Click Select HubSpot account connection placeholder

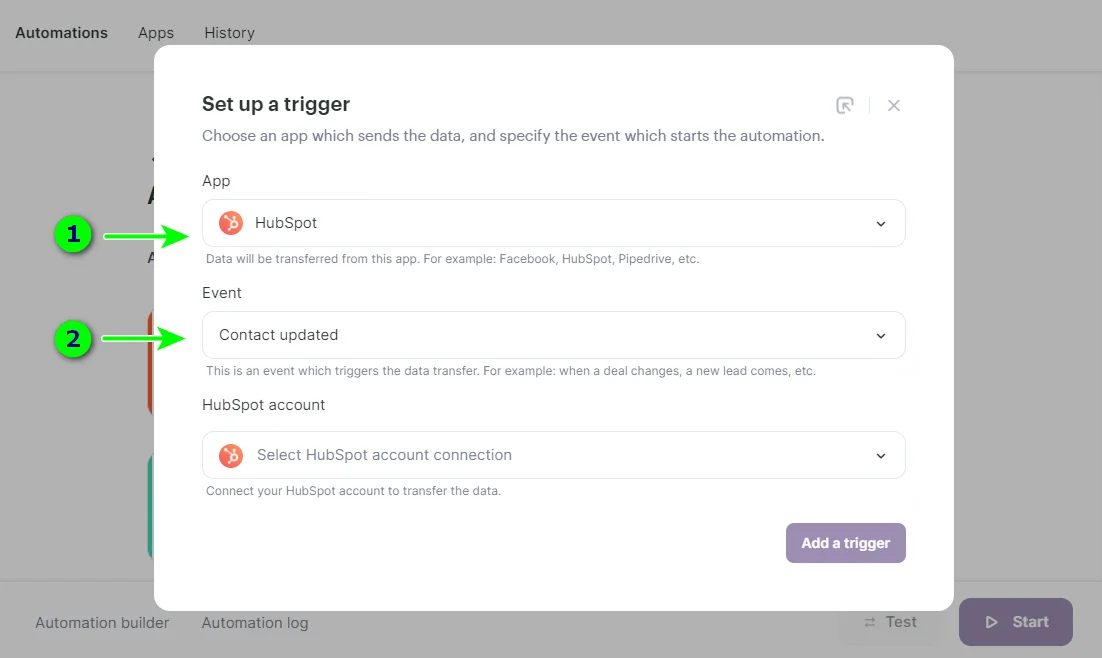(384, 455)
